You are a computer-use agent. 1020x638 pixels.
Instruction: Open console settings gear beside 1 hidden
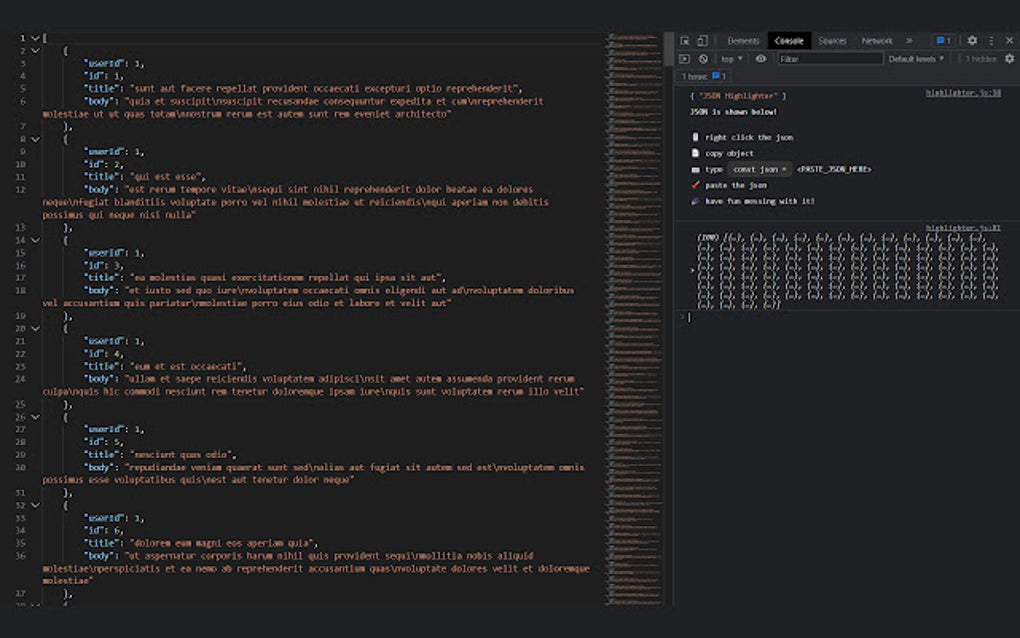tap(1007, 58)
